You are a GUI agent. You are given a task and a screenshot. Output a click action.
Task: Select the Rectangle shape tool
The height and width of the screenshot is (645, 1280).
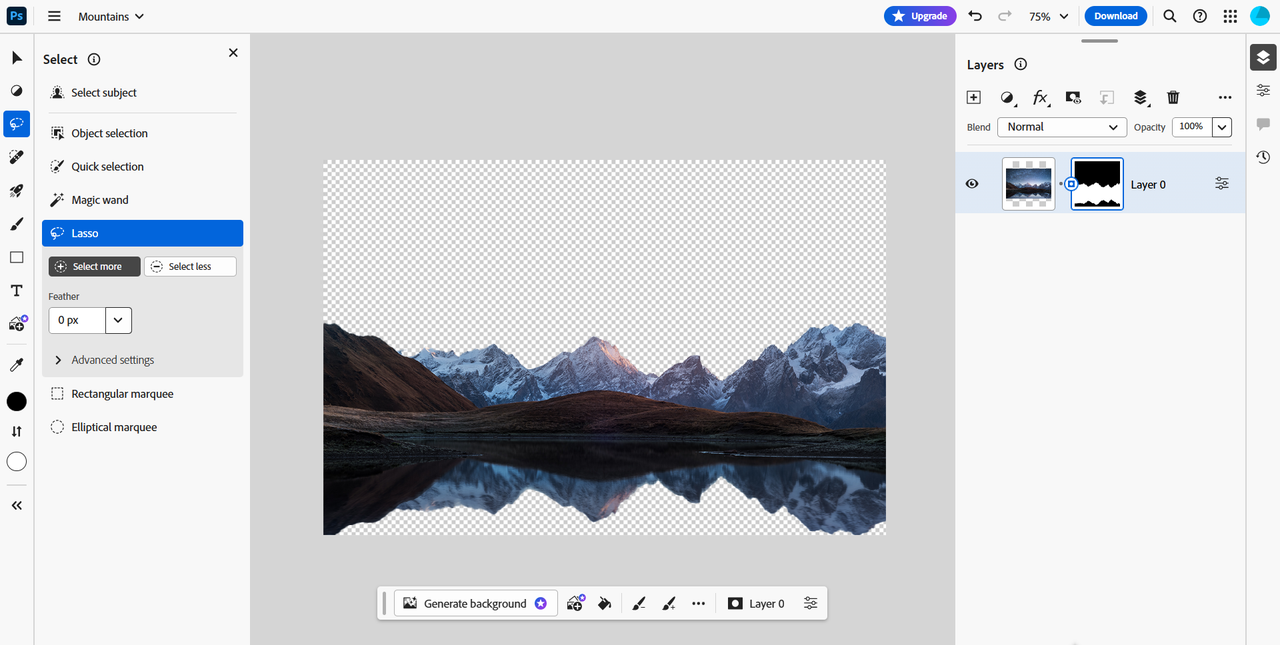pyautogui.click(x=17, y=257)
